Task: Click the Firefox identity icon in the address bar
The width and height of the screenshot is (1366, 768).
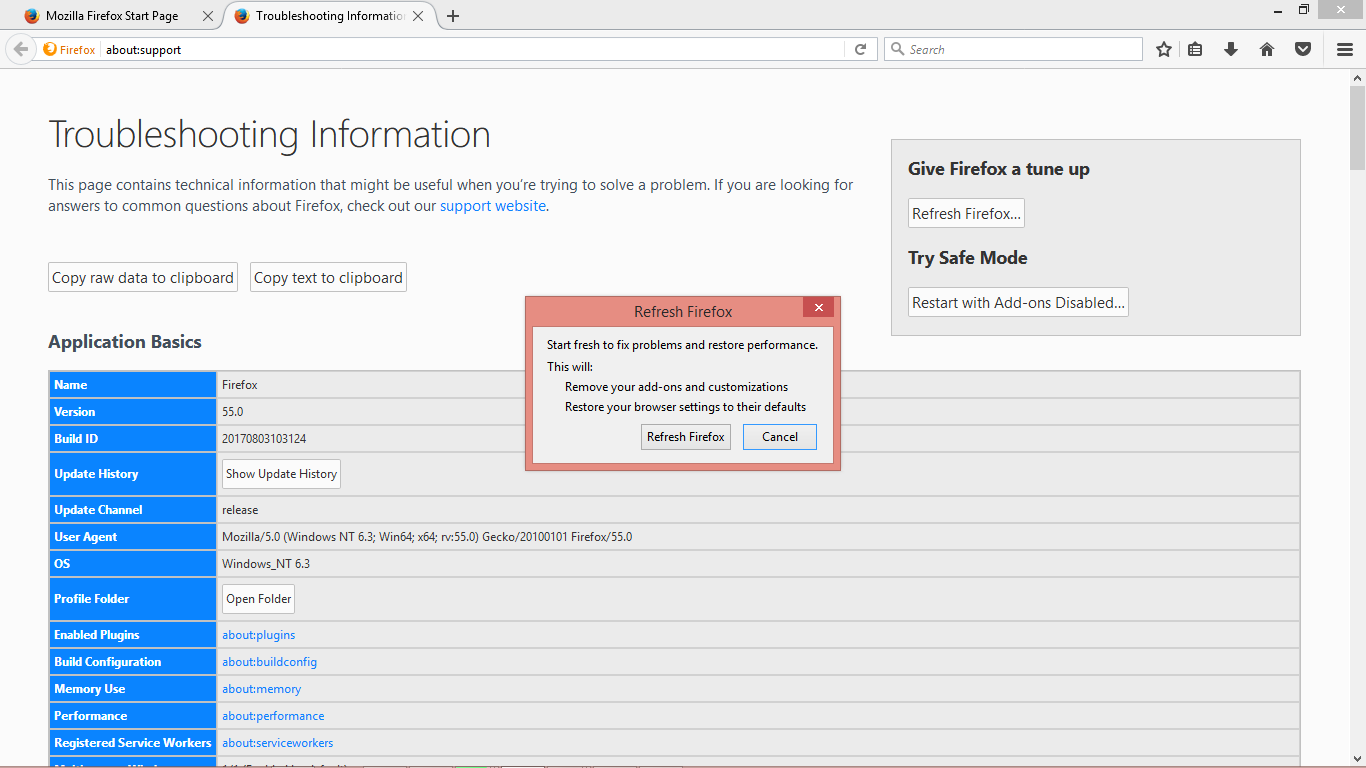Action: (x=50, y=49)
